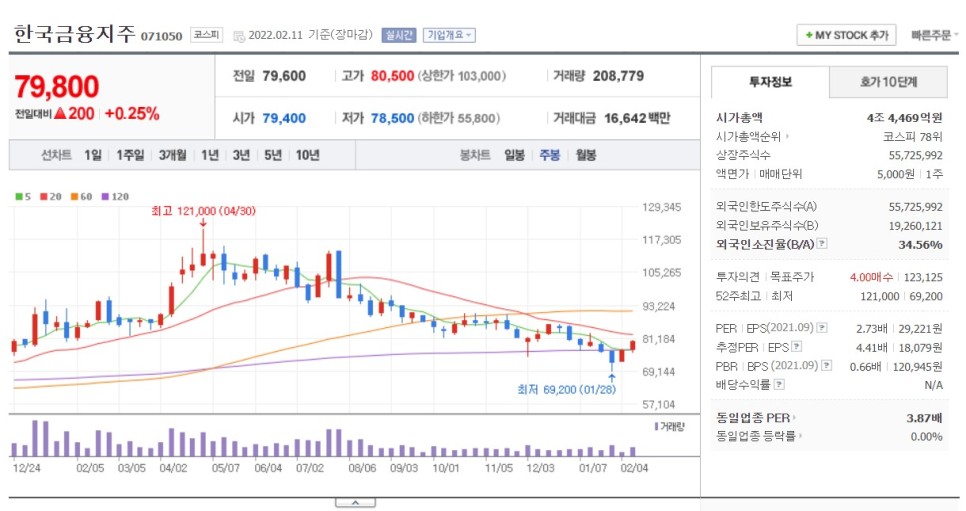
Task: Click the purple 120 moving average legend
Action: (x=115, y=197)
